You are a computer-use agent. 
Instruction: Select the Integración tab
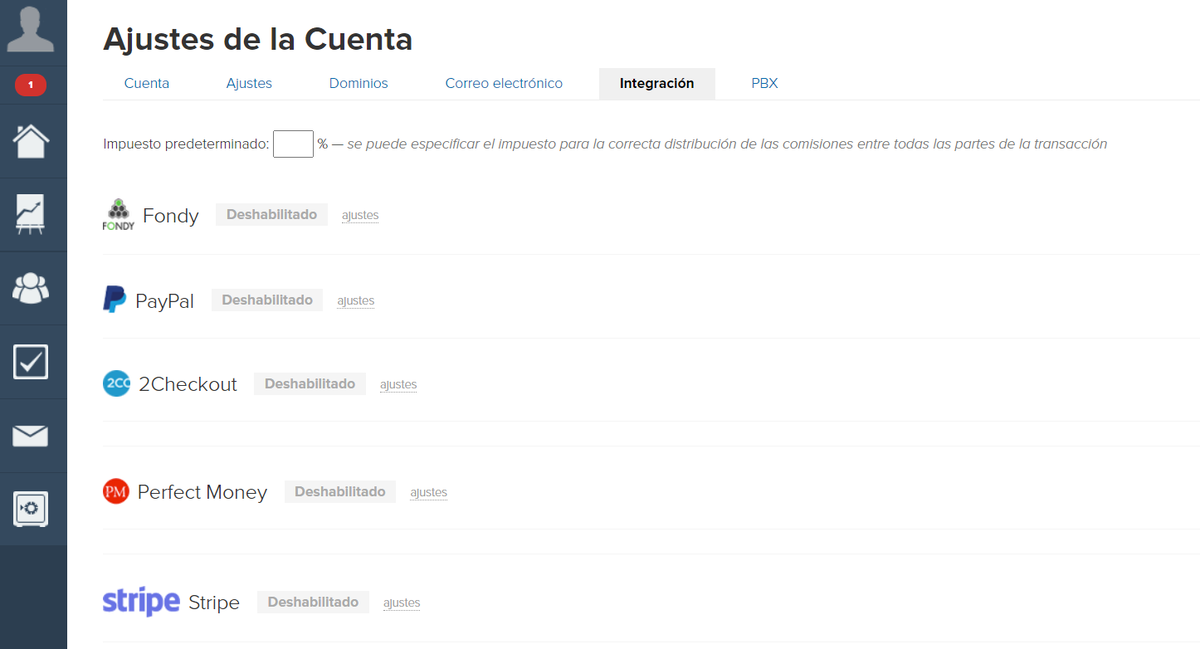click(657, 83)
